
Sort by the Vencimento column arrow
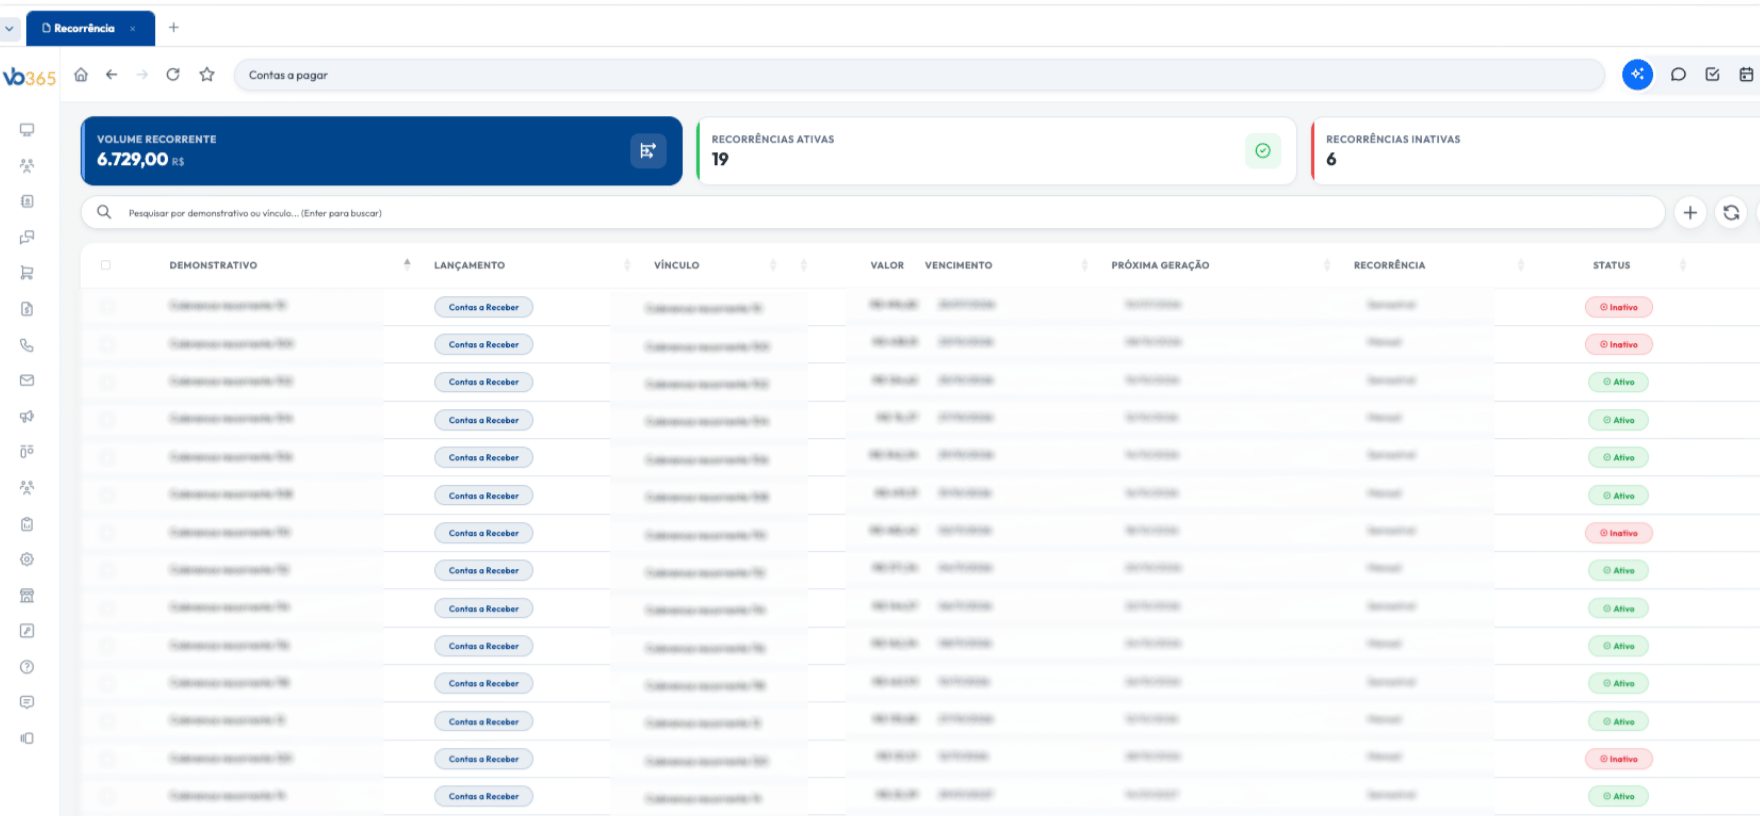pyautogui.click(x=1085, y=265)
